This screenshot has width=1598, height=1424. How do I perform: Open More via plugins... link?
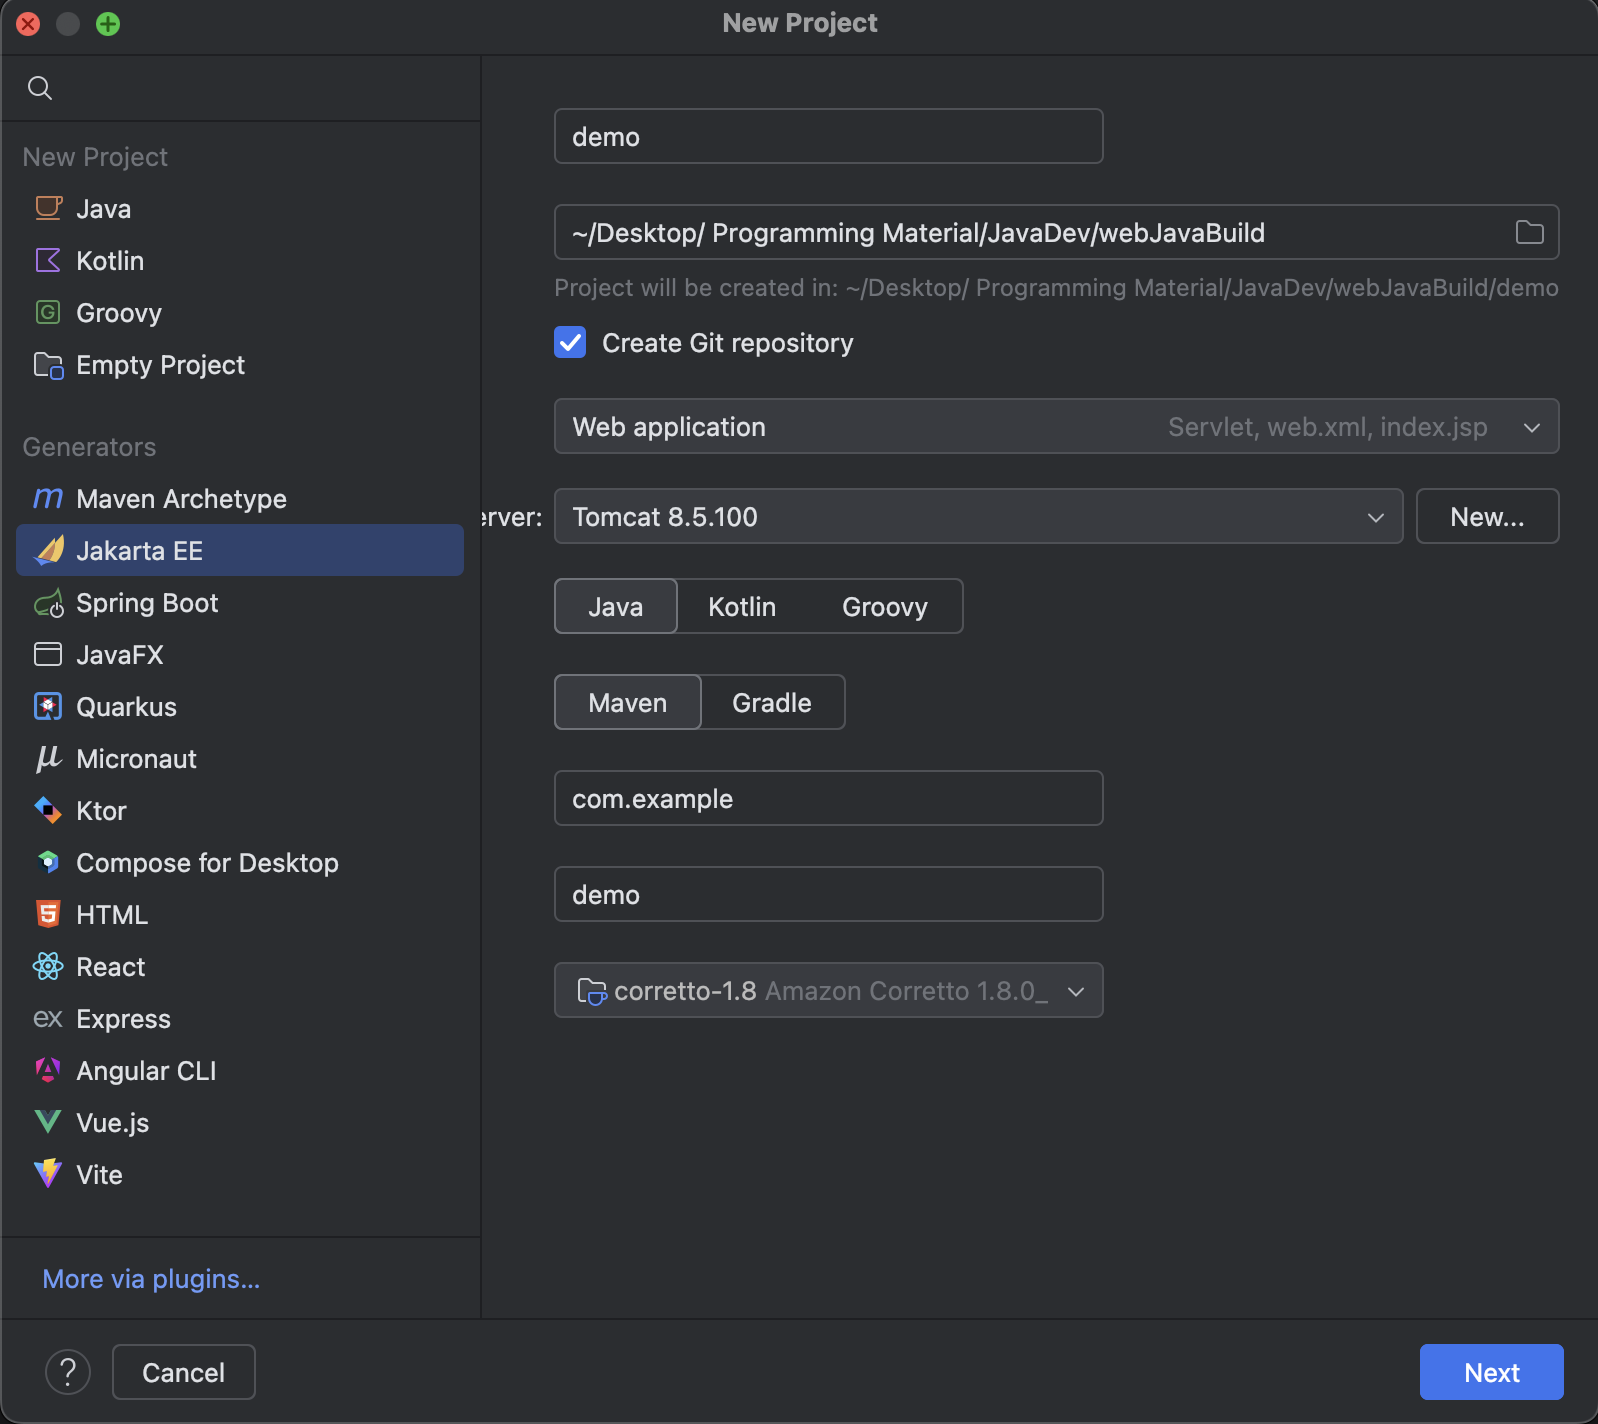[x=151, y=1278]
